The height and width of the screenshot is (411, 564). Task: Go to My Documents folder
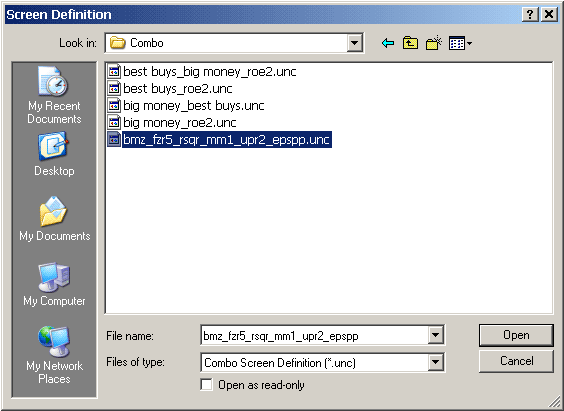pyautogui.click(x=54, y=219)
